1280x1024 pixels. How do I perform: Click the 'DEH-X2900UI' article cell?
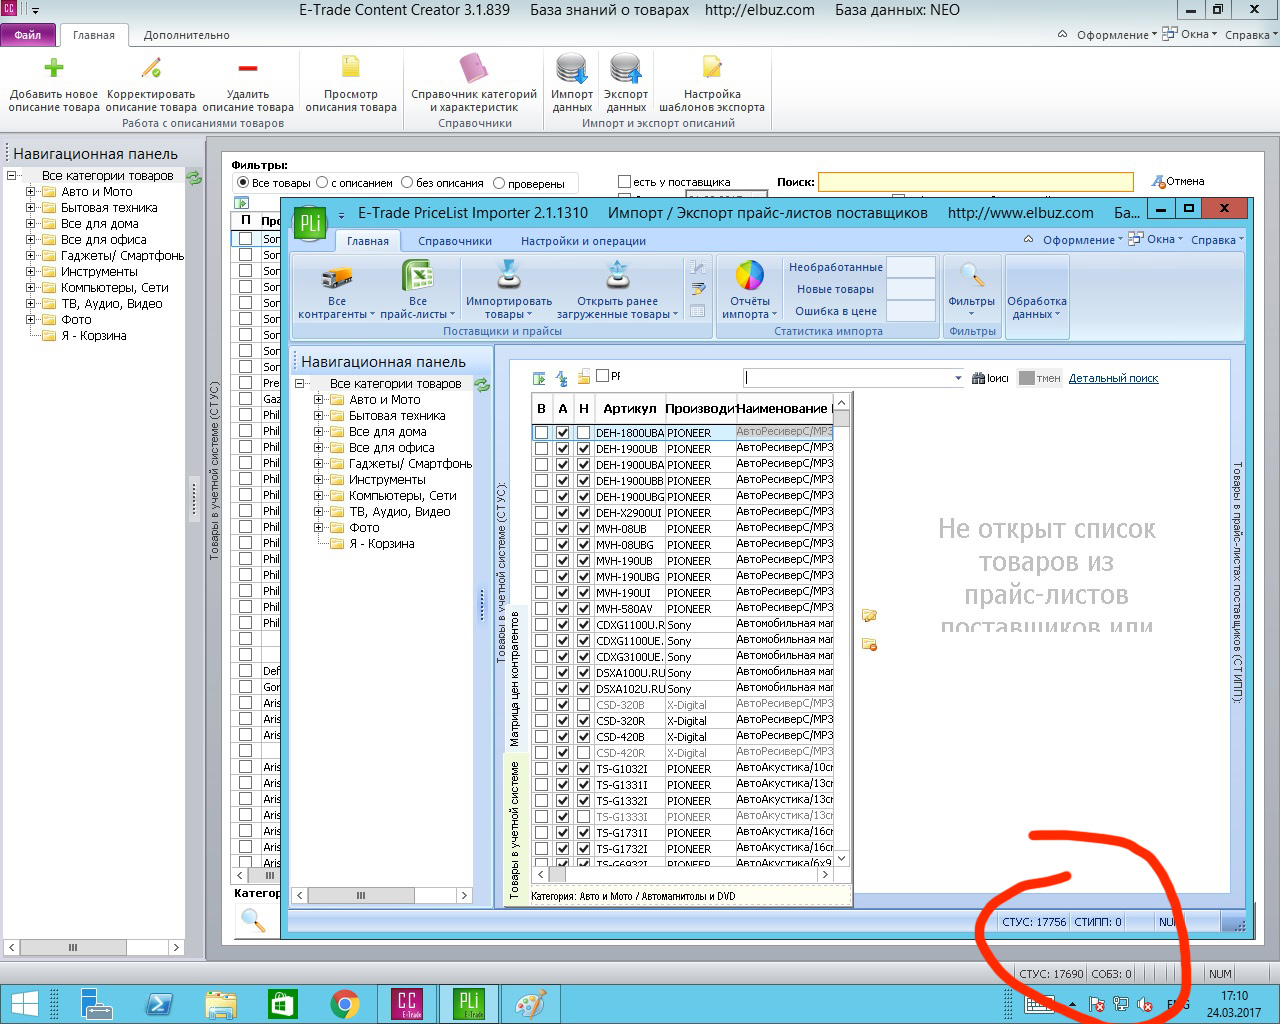[629, 513]
